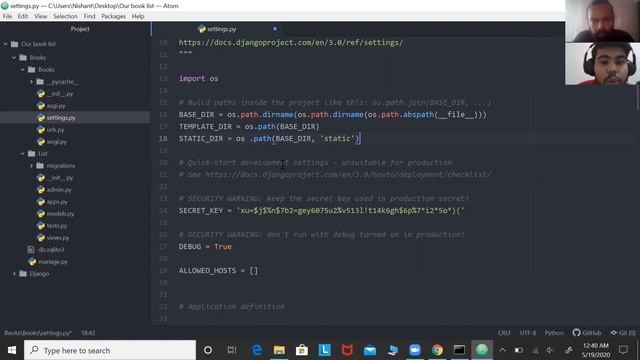The height and width of the screenshot is (360, 640).
Task: Click the ALLOWED_HOSTS line
Action: (x=218, y=271)
